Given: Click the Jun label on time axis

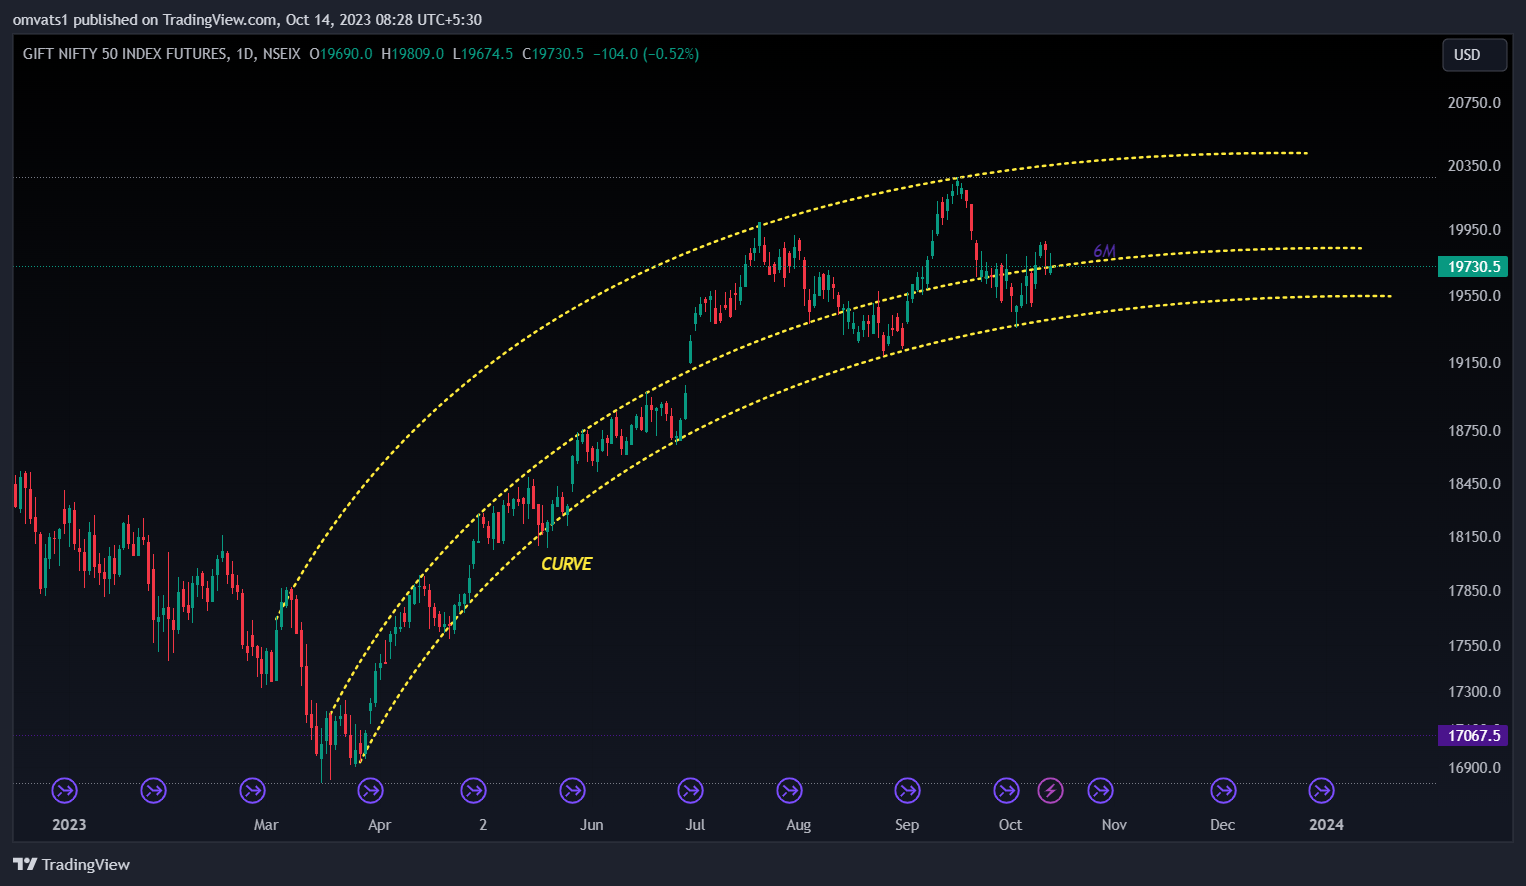Looking at the screenshot, I should 592,825.
